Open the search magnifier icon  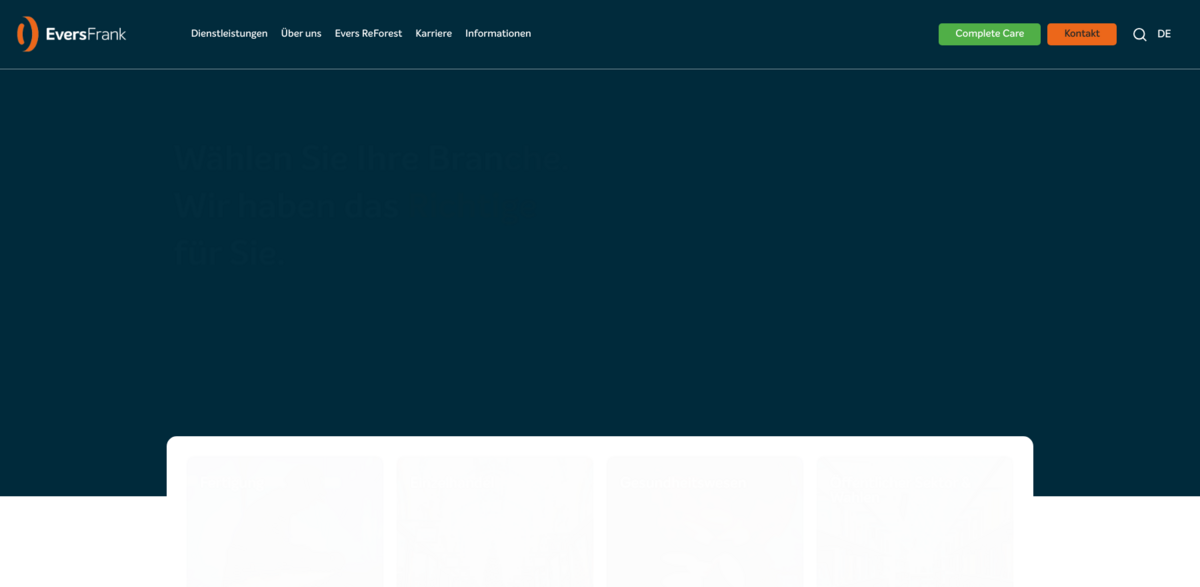(x=1139, y=34)
